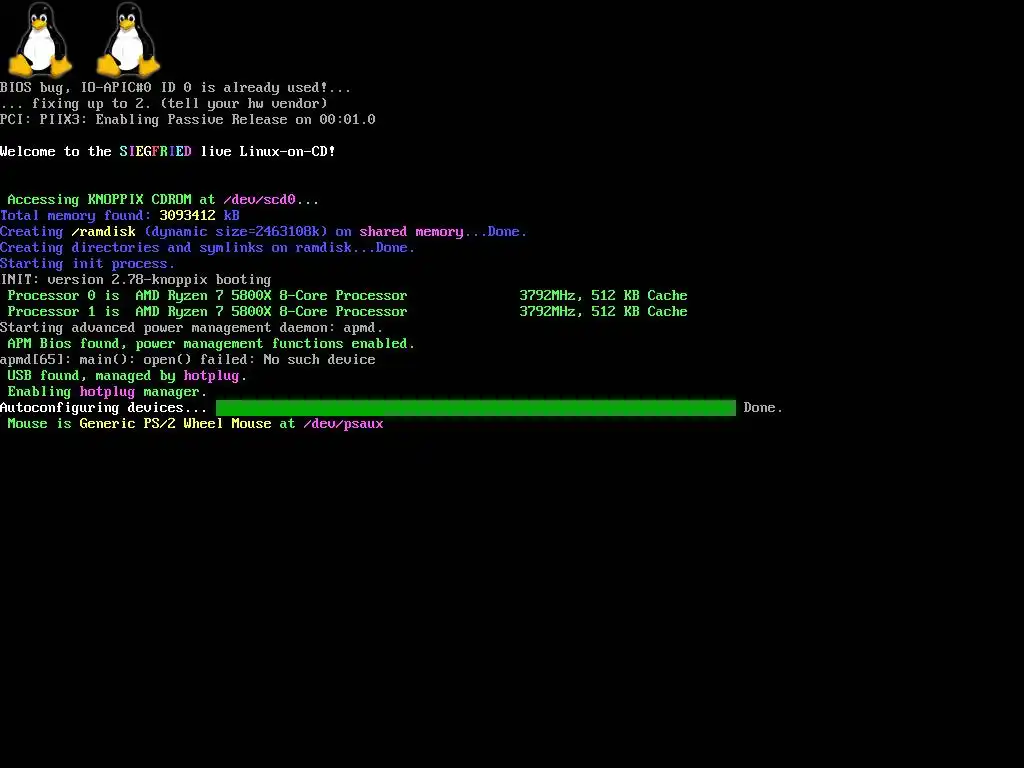Select the memory value 3093412
The image size is (1024, 768).
click(x=187, y=216)
